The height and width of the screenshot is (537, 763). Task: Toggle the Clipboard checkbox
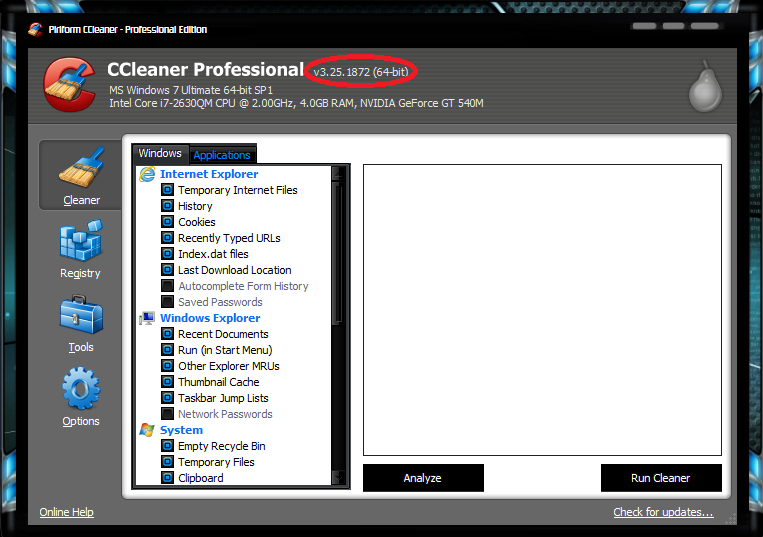click(x=167, y=478)
